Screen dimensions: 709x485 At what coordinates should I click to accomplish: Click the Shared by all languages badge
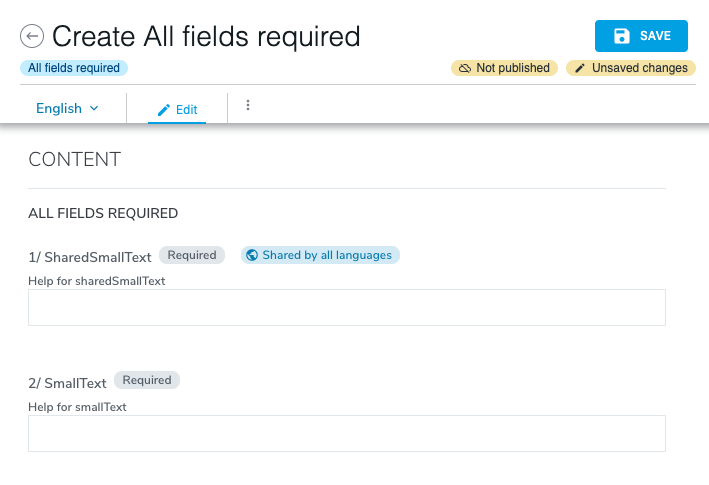tap(320, 255)
